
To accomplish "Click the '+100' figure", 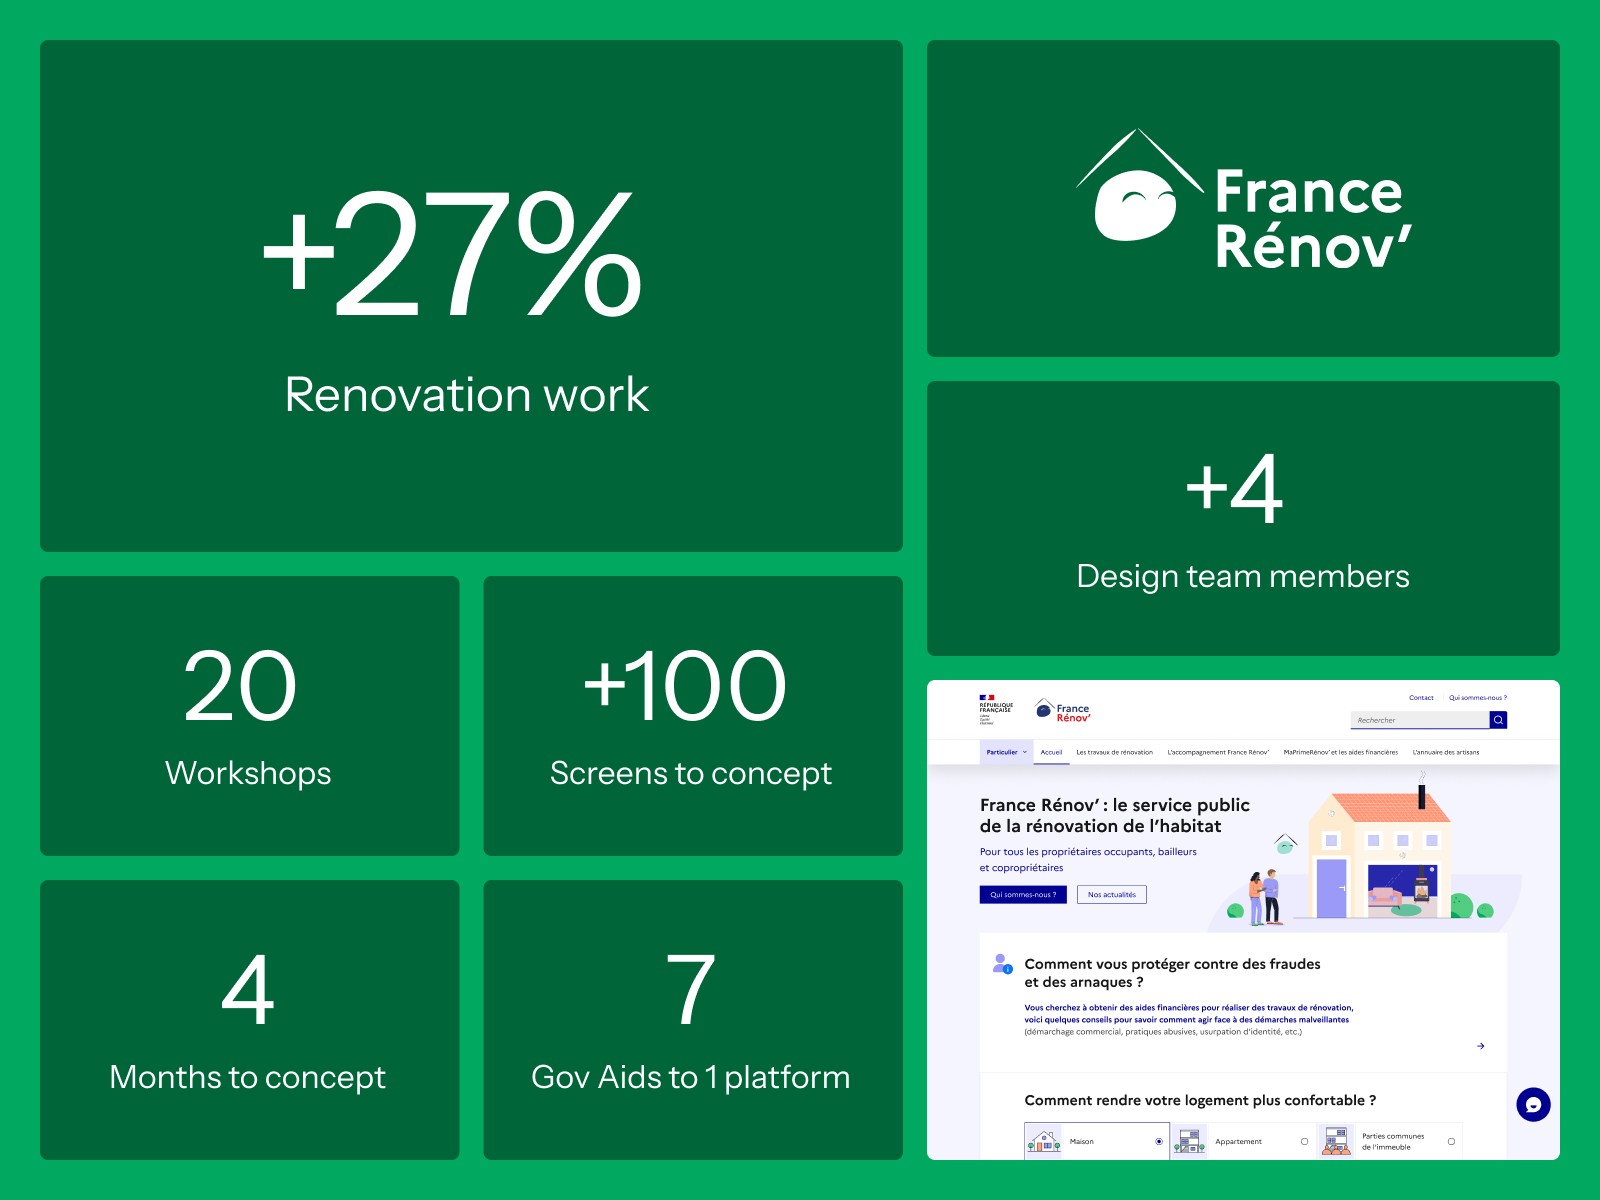I will coord(685,686).
